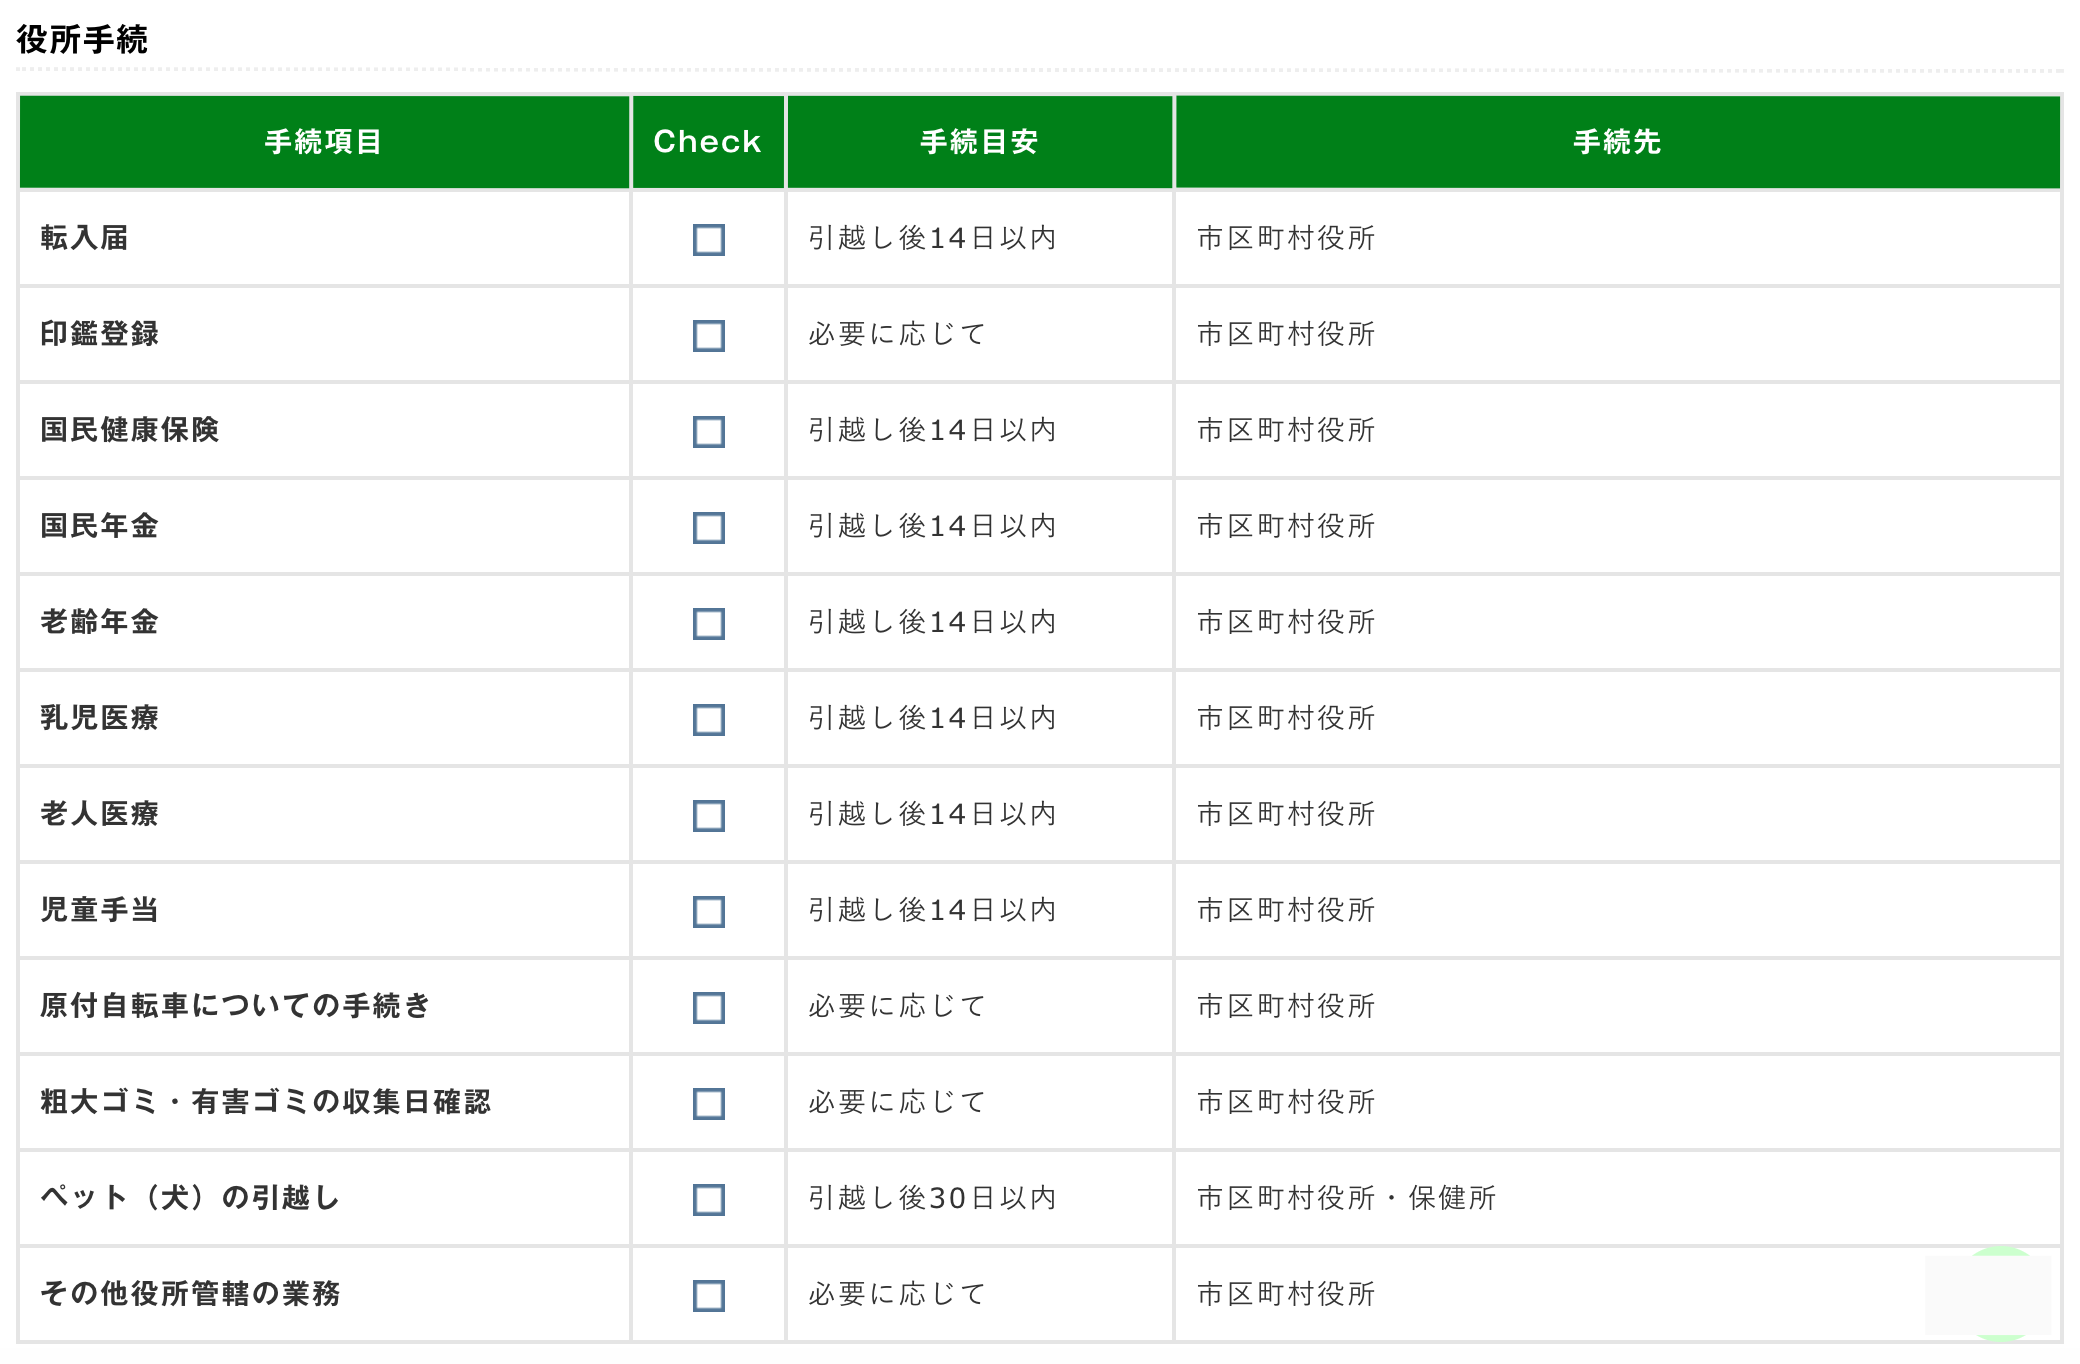Image resolution: width=2080 pixels, height=1364 pixels.
Task: Check the 印鑑登録 checkbox
Action: click(708, 336)
